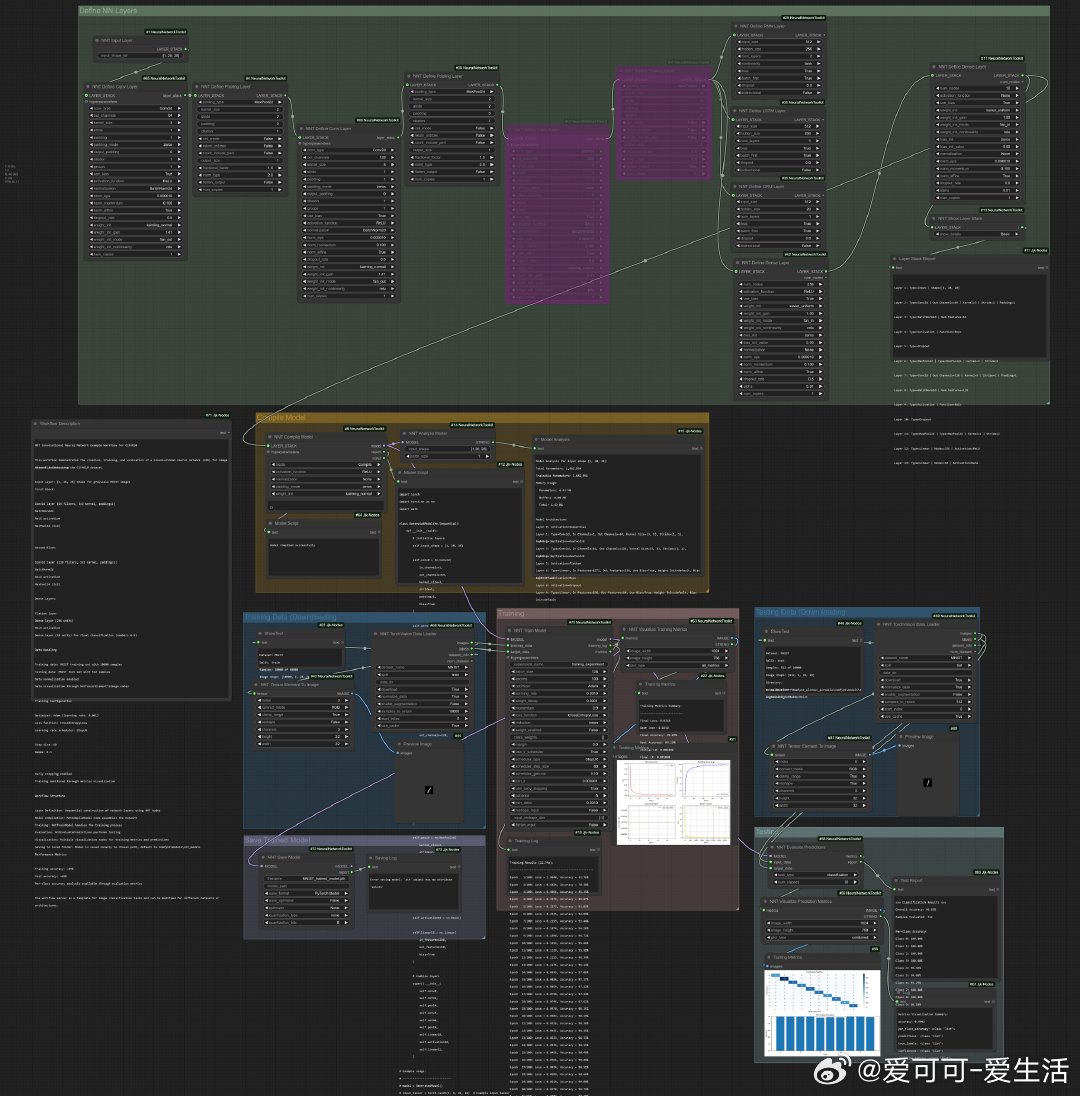The height and width of the screenshot is (1096, 1080).
Task: Edit input_shape_str field in NNT Input Layer
Action: (140, 56)
